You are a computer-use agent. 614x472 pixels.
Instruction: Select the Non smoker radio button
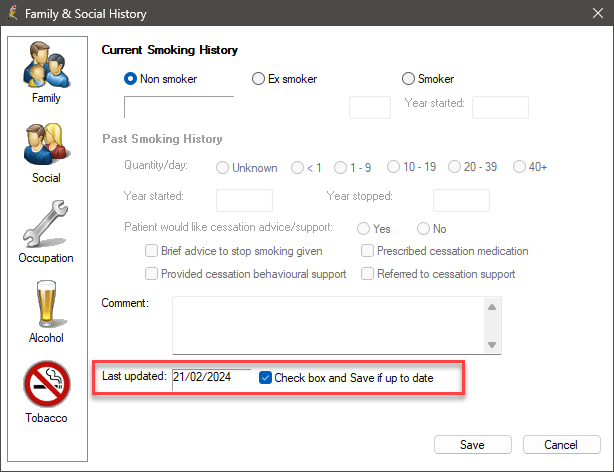pos(130,79)
